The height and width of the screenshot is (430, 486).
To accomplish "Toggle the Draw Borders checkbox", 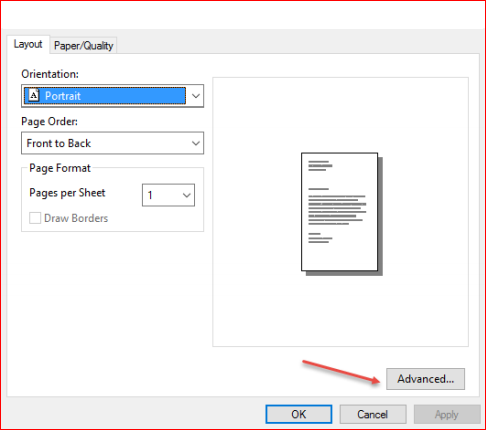I will pyautogui.click(x=35, y=218).
